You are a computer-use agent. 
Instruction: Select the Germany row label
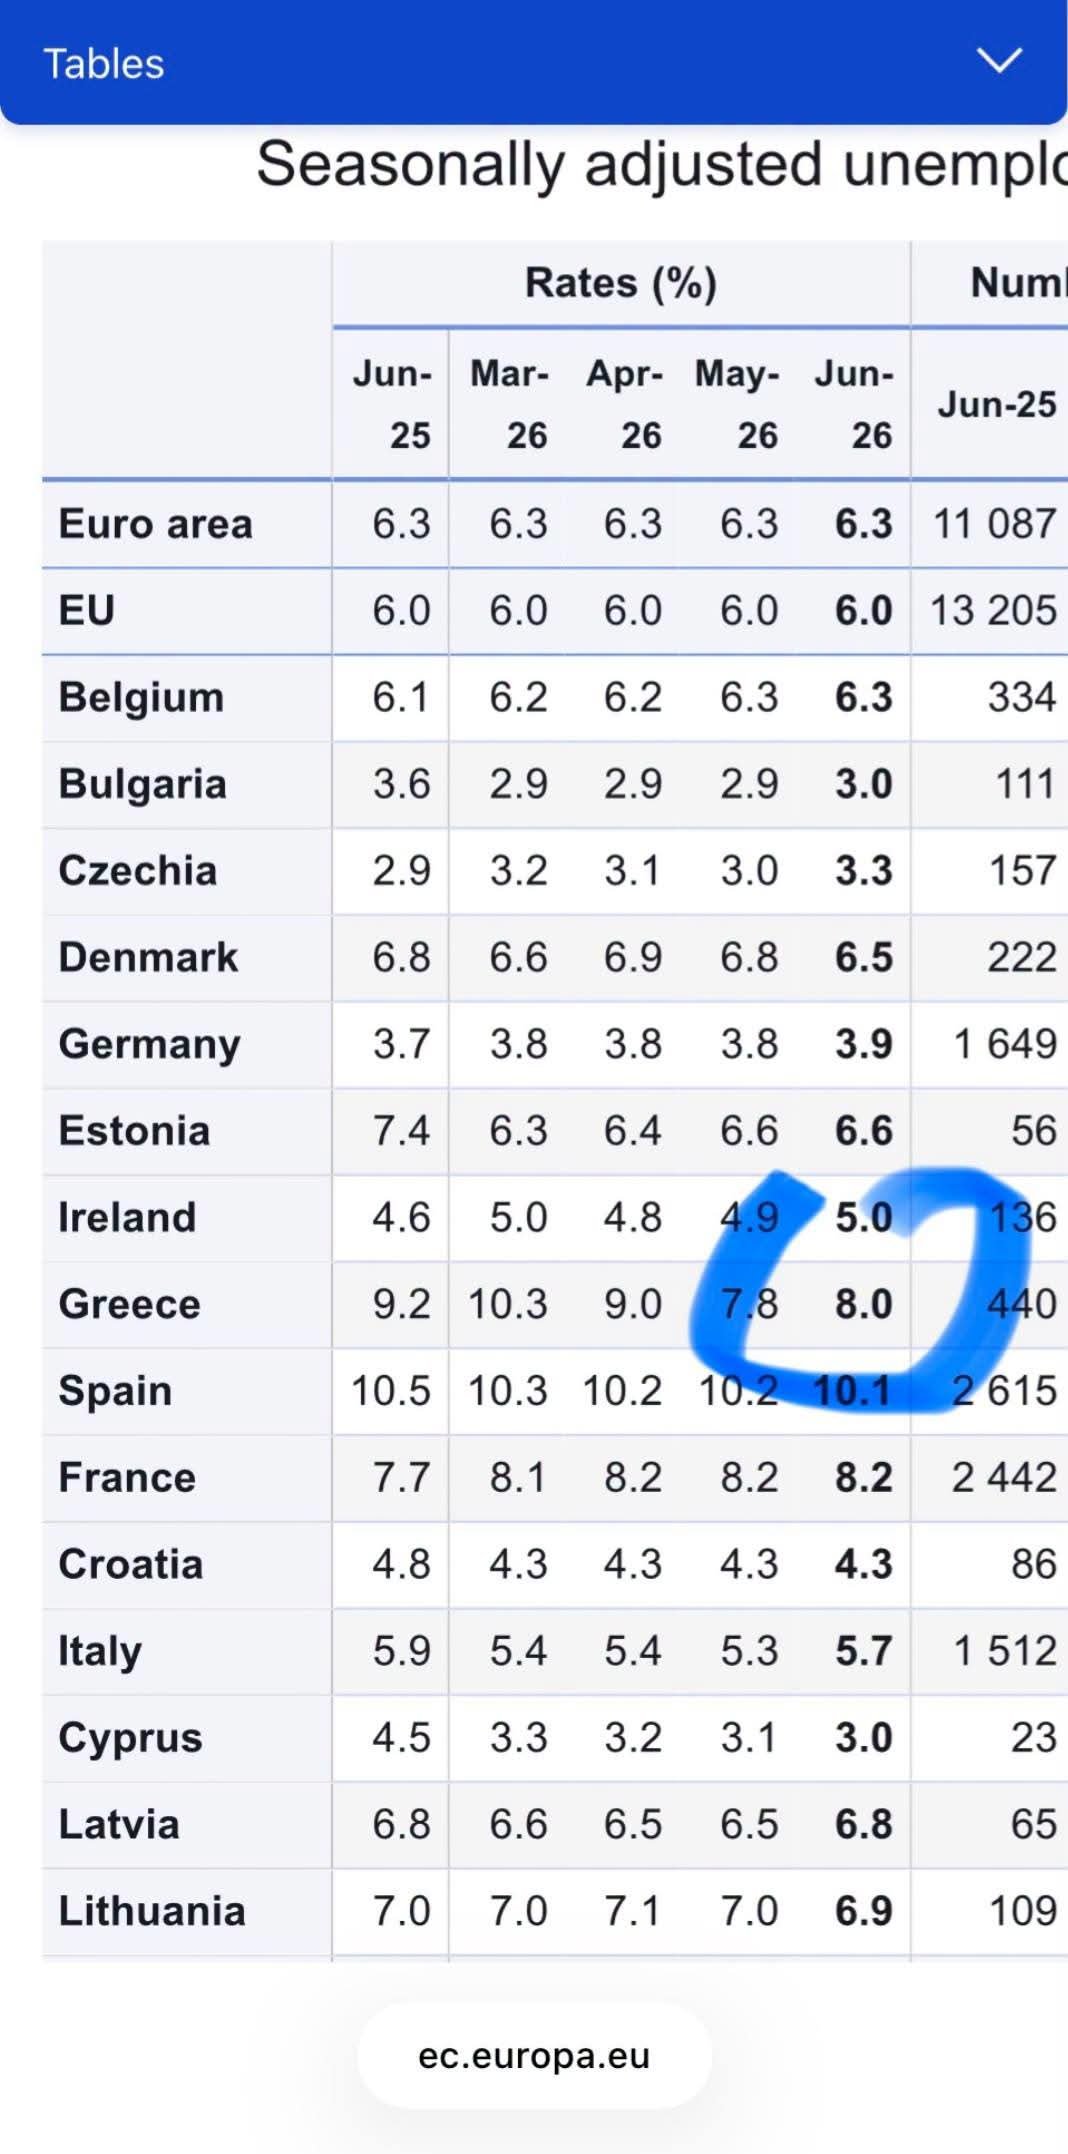point(150,1044)
